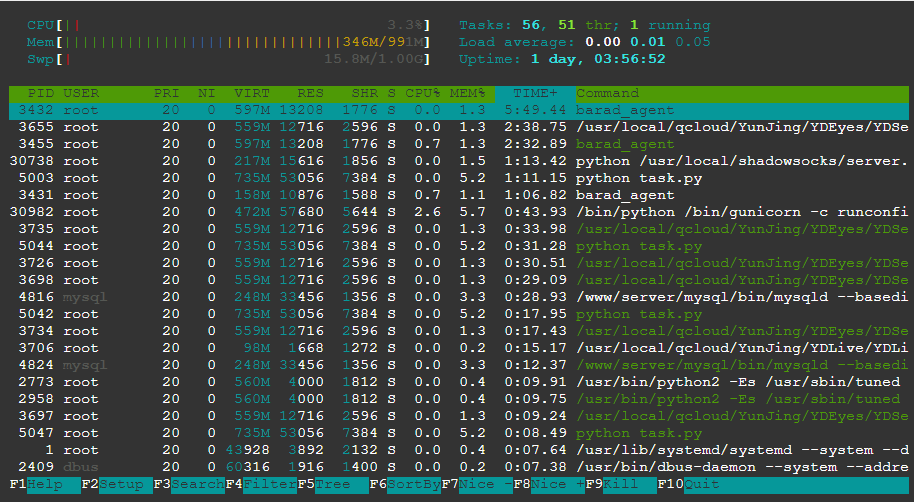Viewport: 914px width, 502px height.
Task: Select process row PID 3697
Action: pyautogui.click(x=459, y=416)
